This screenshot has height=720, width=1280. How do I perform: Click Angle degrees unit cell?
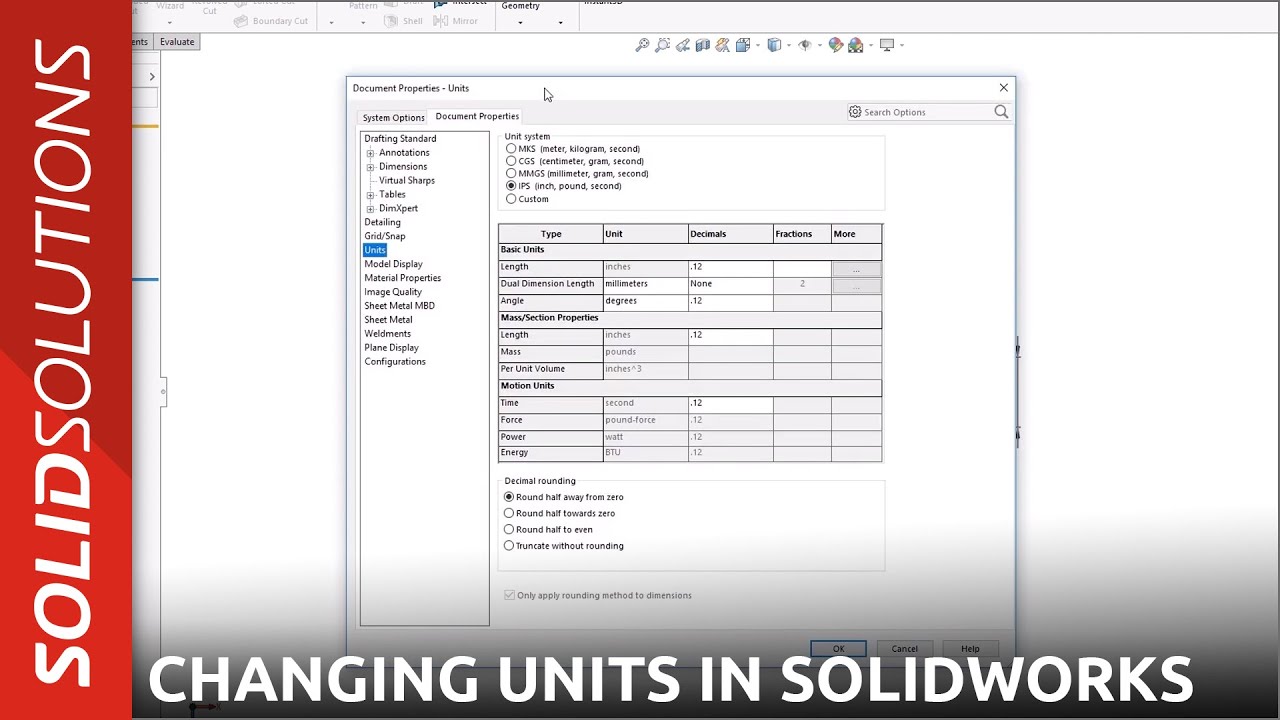pos(645,301)
